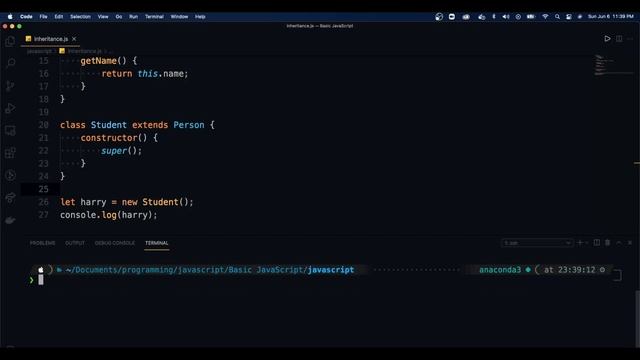The width and height of the screenshot is (640, 360).
Task: Open editor More Actions ellipsis
Action: click(x=630, y=38)
